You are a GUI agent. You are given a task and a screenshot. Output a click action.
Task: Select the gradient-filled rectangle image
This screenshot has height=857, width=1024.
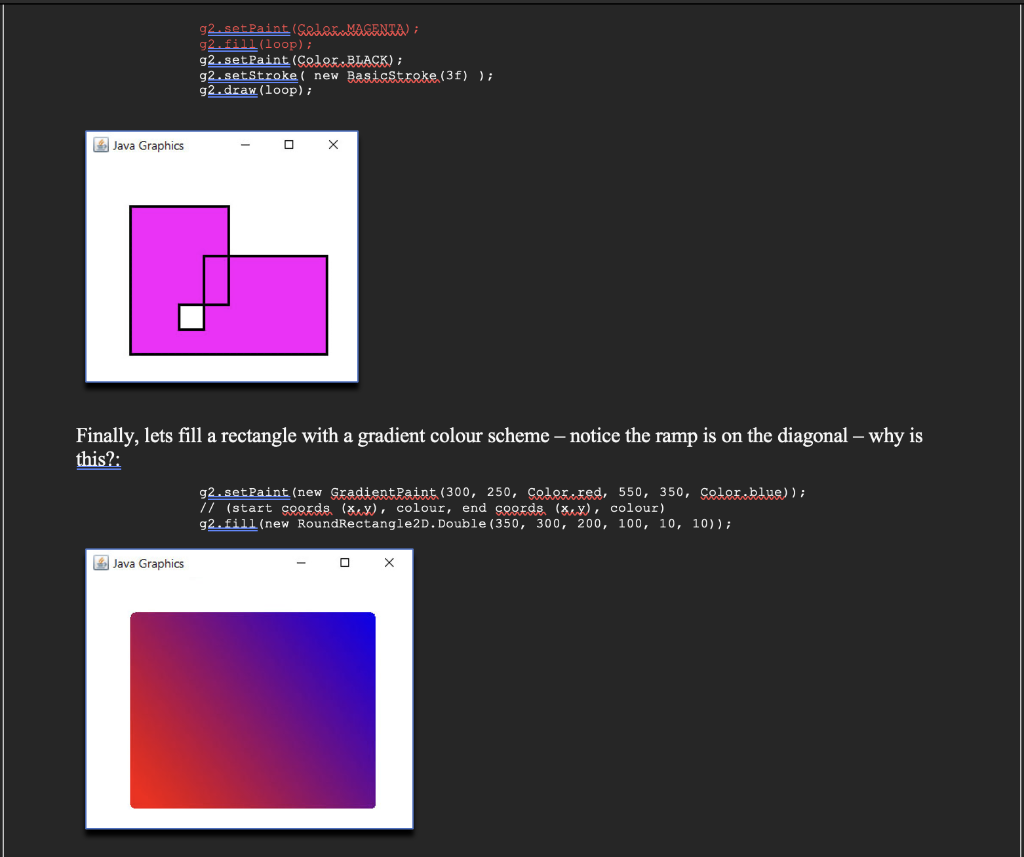click(252, 710)
